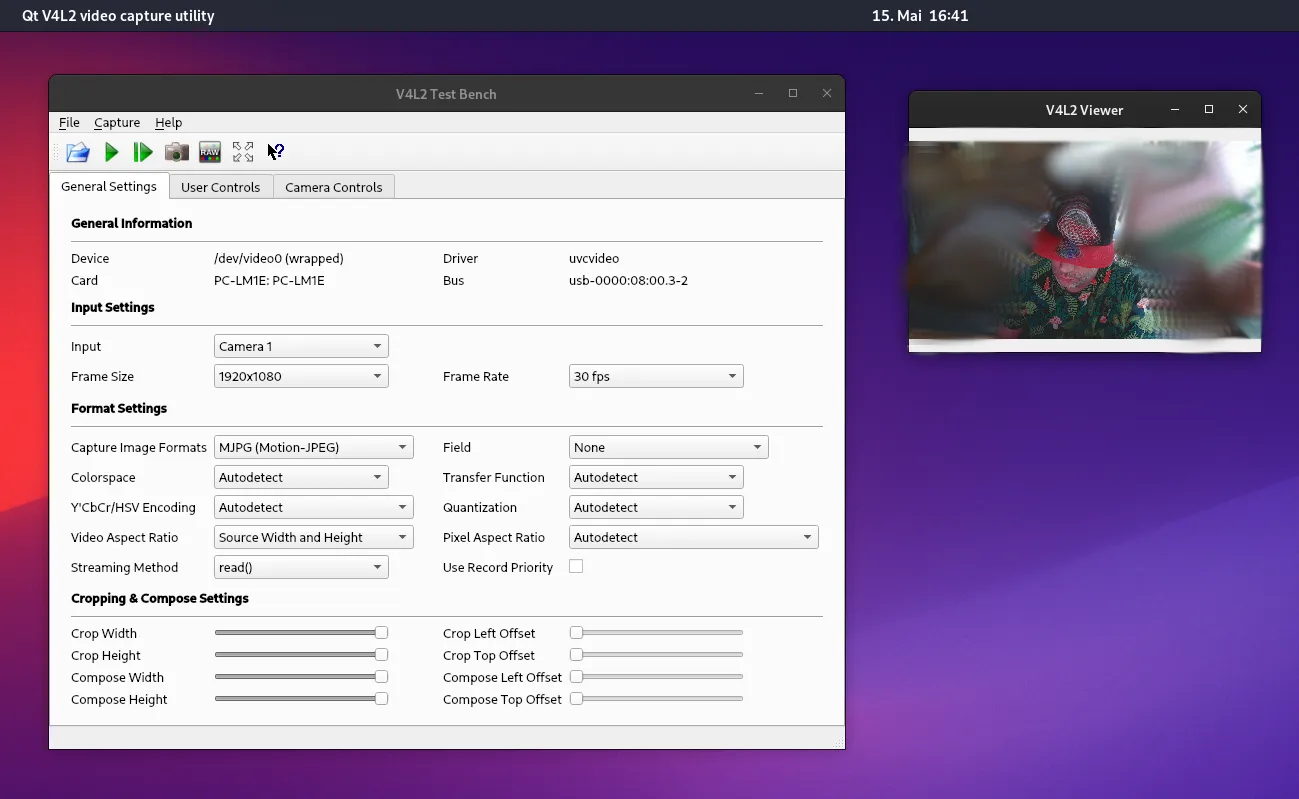Screen dimensions: 1299x799
Task: Click the date and time in top bar
Action: click(x=920, y=16)
